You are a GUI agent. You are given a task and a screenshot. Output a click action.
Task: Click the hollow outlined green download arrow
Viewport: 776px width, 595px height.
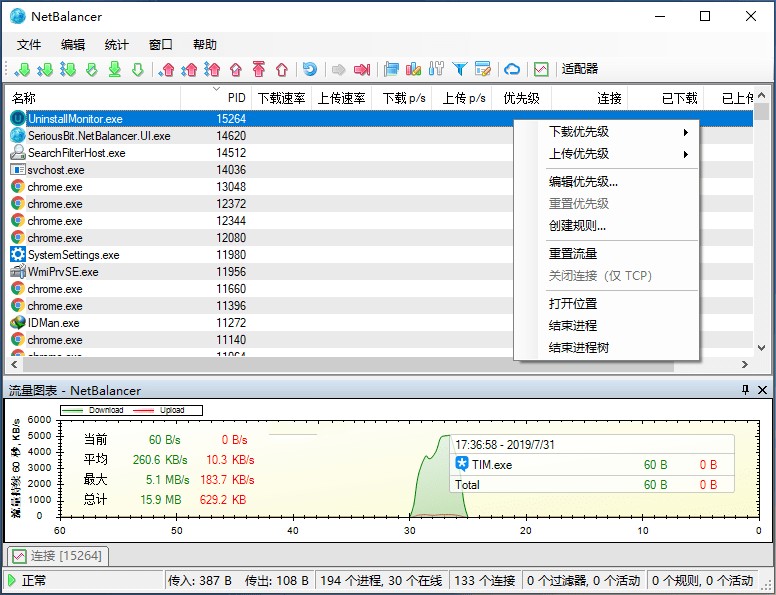point(138,69)
